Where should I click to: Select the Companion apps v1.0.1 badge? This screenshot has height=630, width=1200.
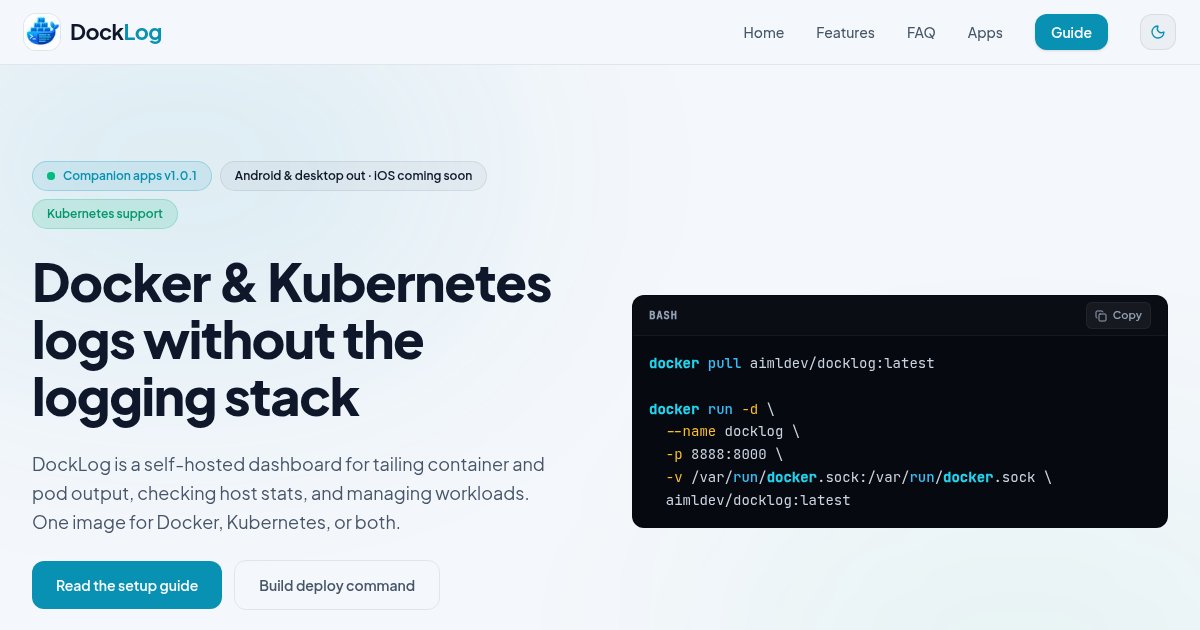[x=122, y=176]
